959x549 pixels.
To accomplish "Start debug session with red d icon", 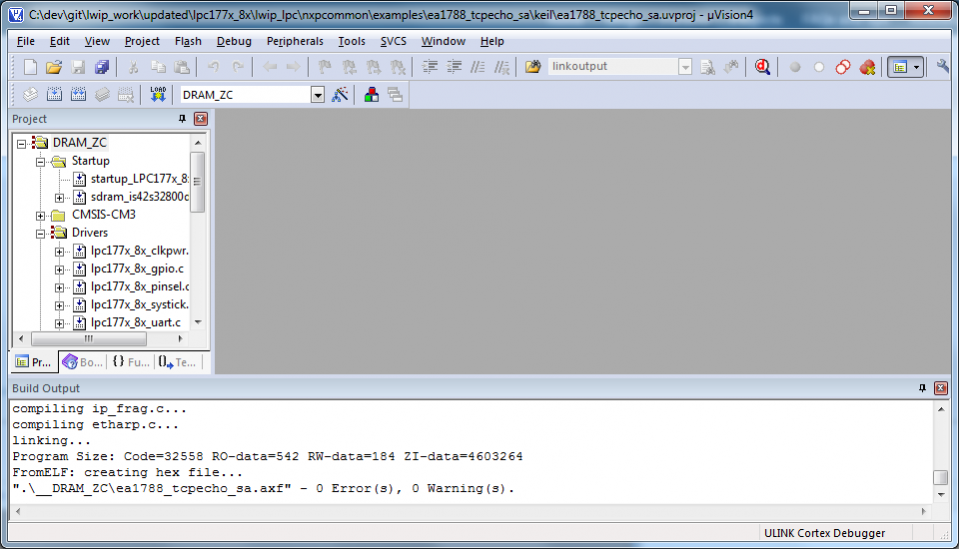I will coord(762,67).
